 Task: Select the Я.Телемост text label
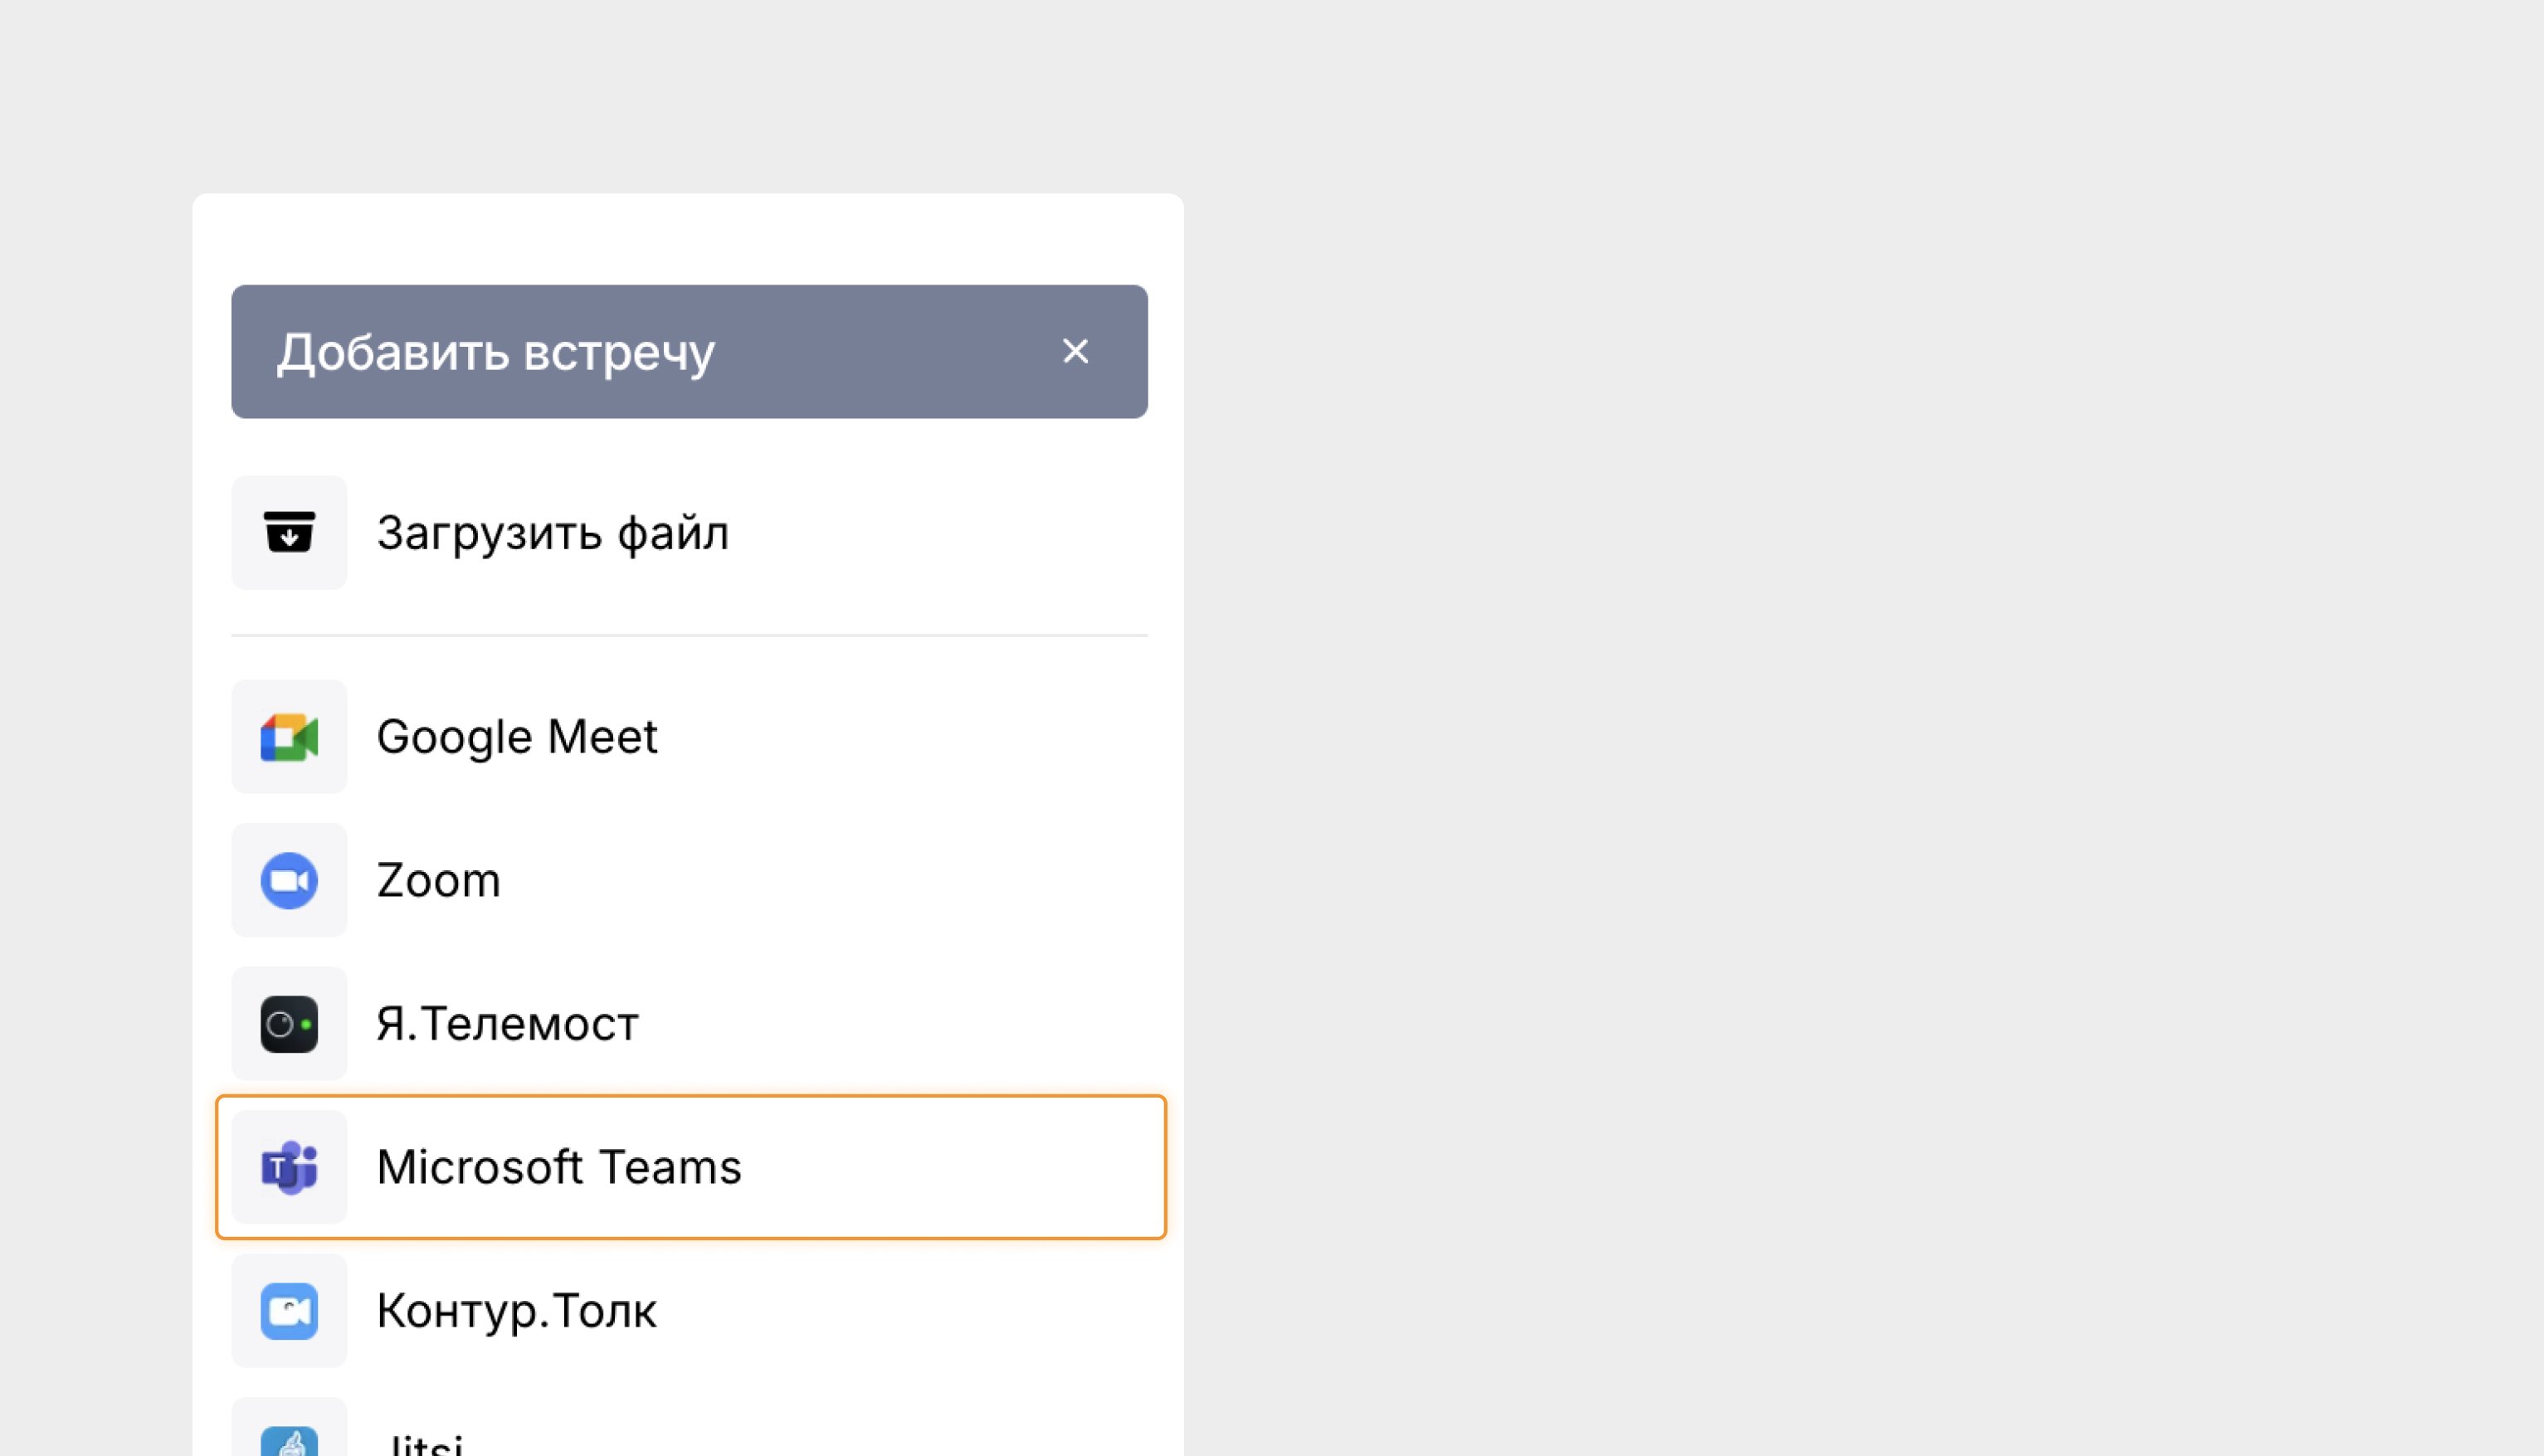coord(507,1024)
